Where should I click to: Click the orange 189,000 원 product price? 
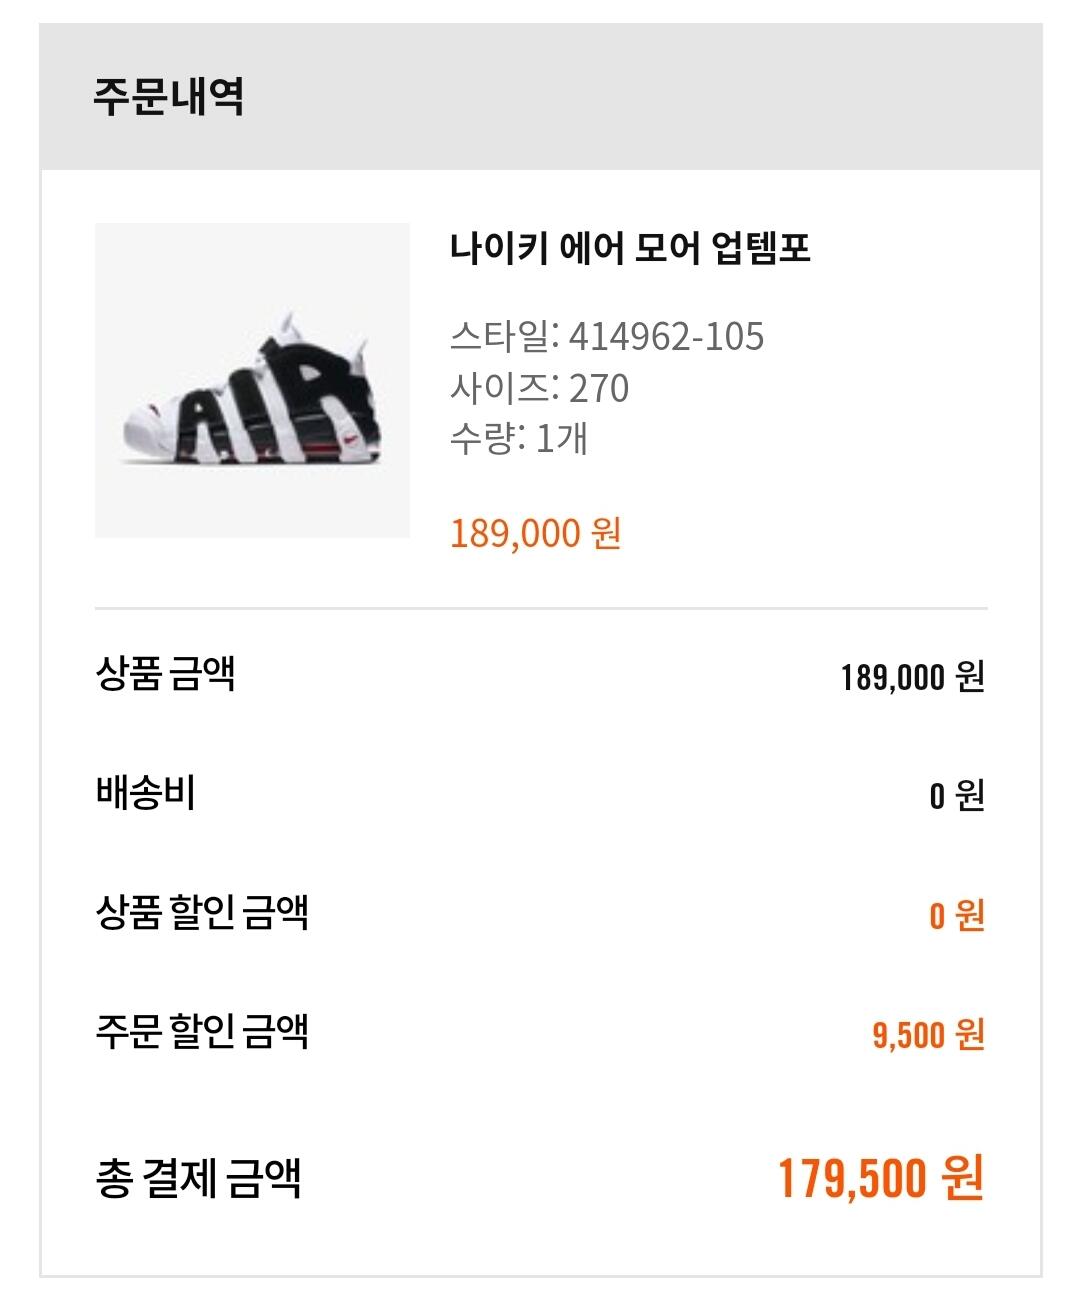click(535, 533)
